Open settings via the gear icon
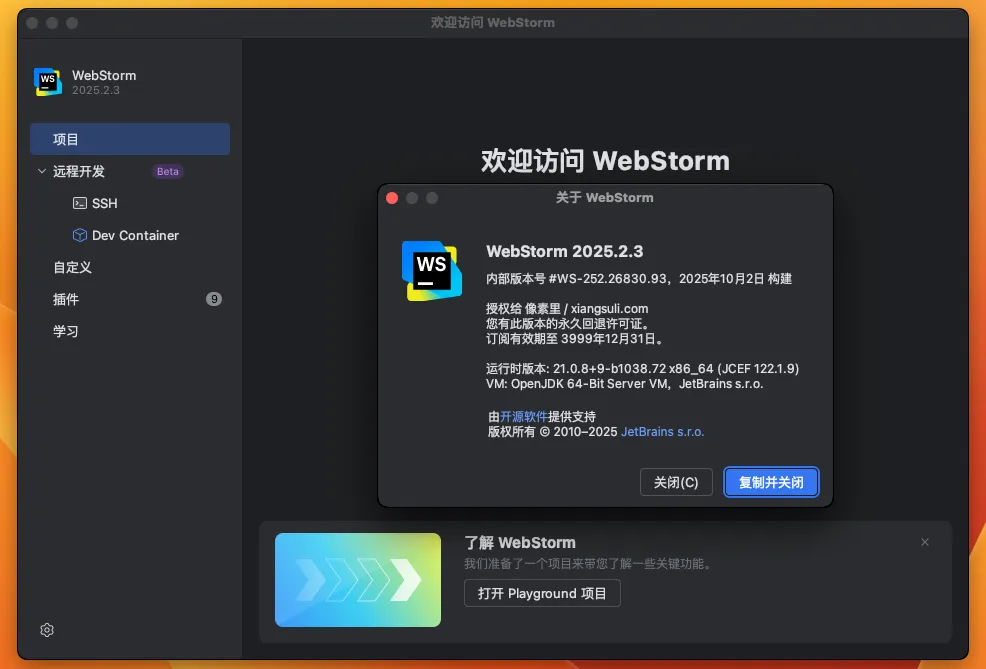 tap(47, 630)
